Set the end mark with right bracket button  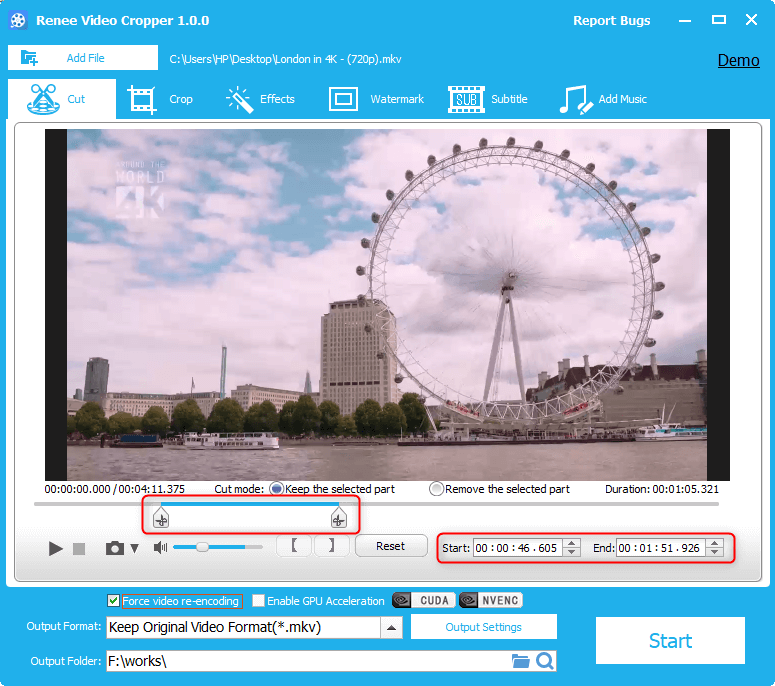331,546
